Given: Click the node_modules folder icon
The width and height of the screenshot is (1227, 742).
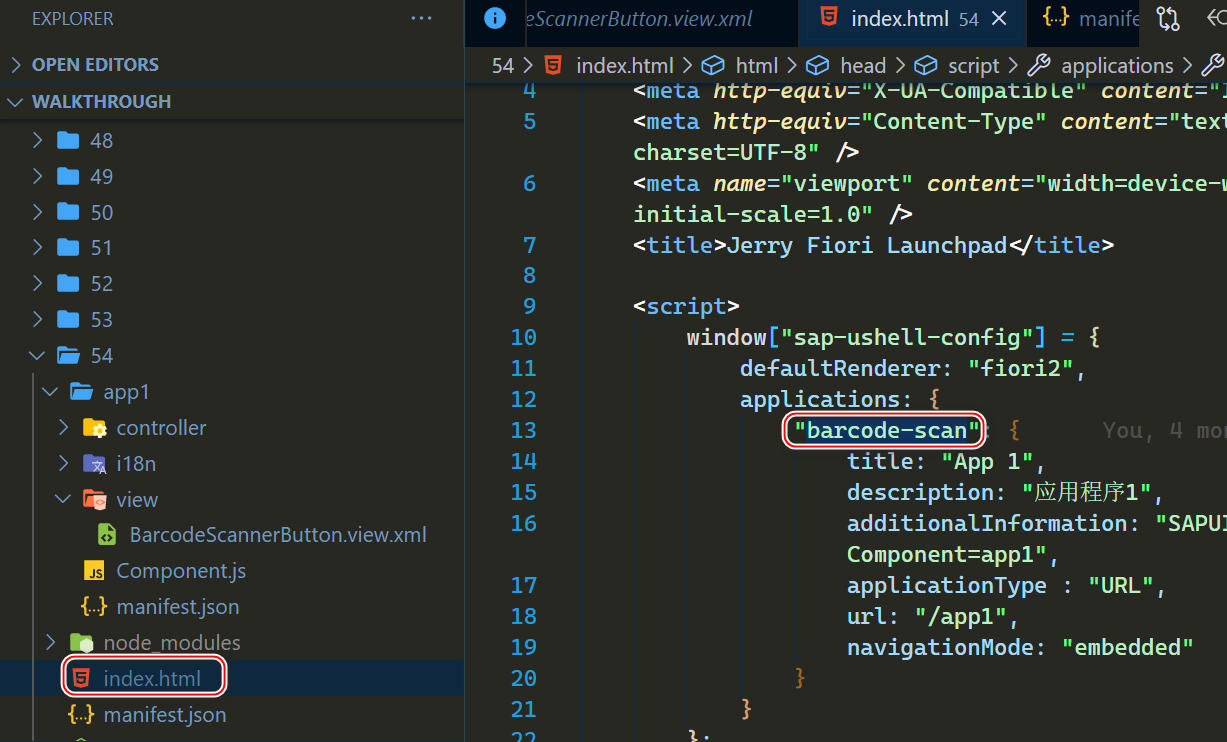Looking at the screenshot, I should point(81,643).
